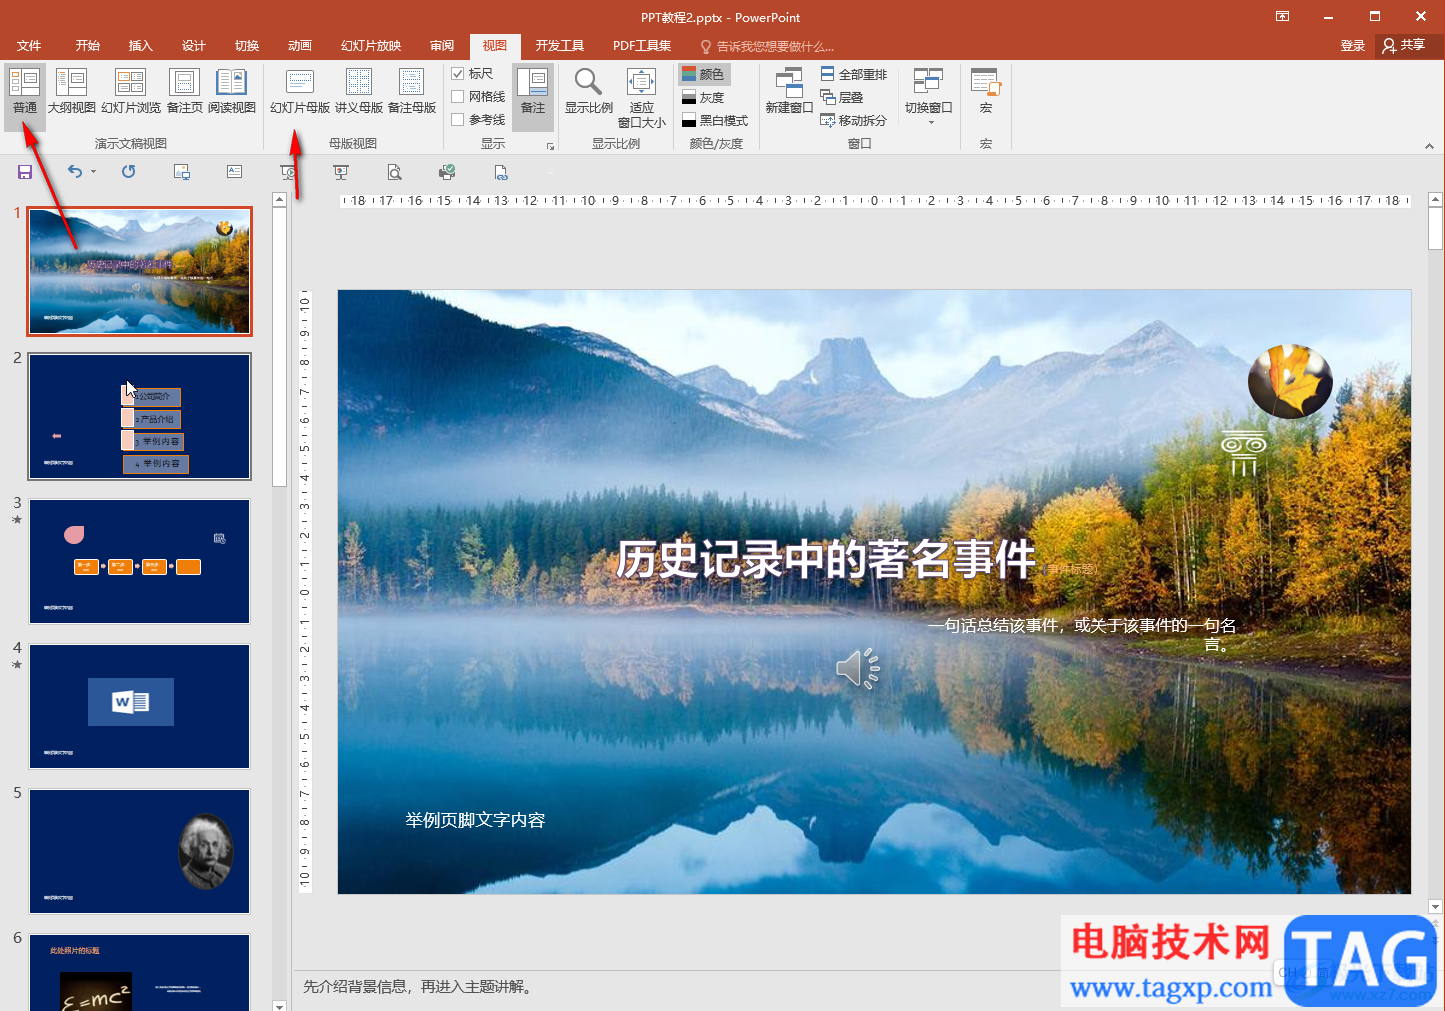
Task: Click 层叠 cascade windows
Action: (842, 97)
